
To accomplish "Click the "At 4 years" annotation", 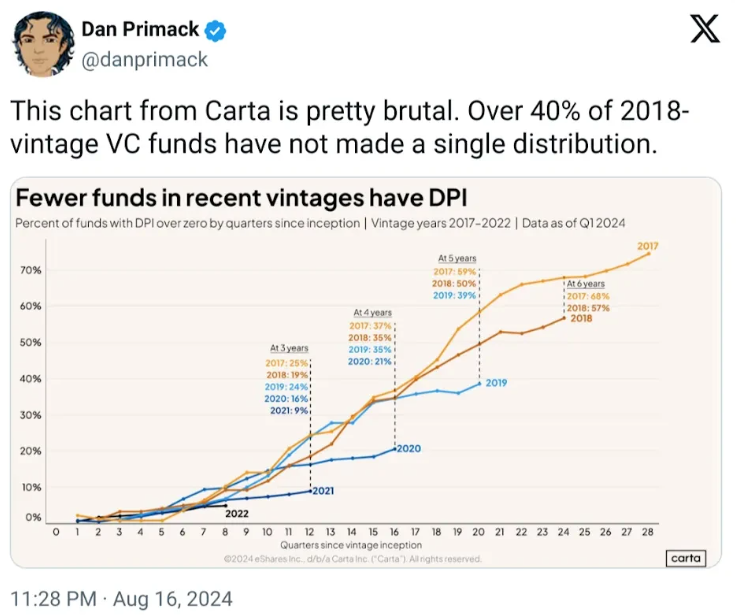I will [370, 312].
